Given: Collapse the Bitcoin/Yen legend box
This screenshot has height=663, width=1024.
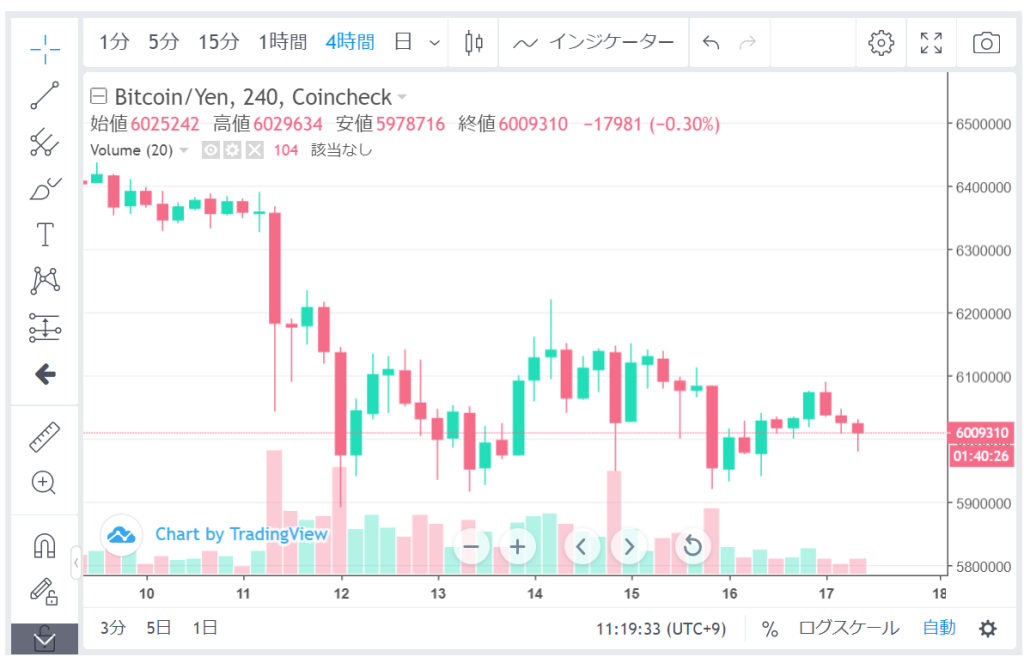Looking at the screenshot, I should [x=98, y=97].
